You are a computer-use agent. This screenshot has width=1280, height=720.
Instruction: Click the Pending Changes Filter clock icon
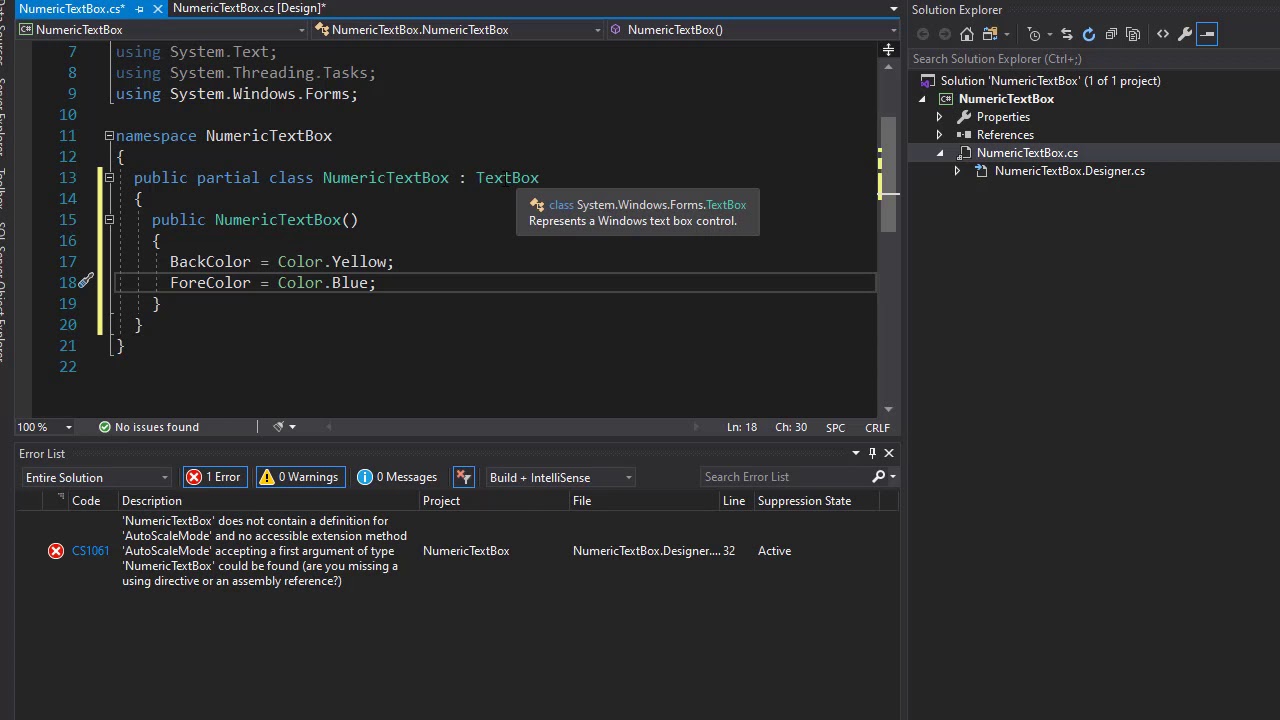click(1034, 34)
